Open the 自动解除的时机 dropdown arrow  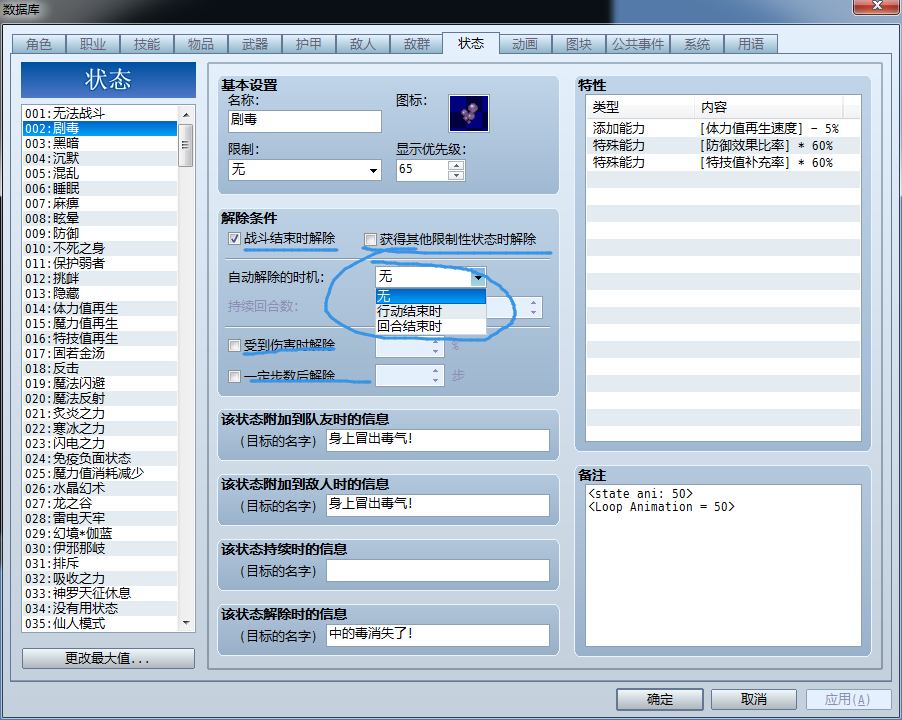(x=478, y=278)
